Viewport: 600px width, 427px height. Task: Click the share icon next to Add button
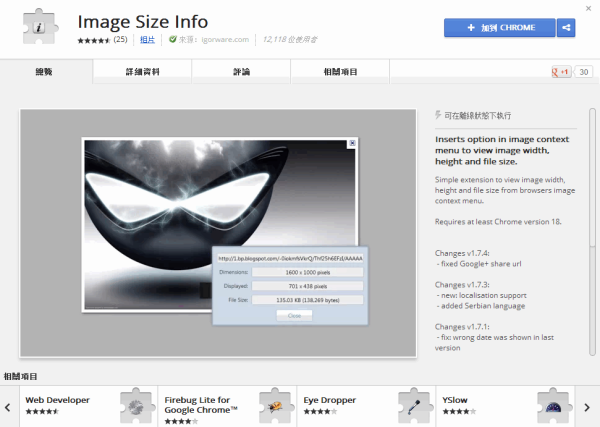click(x=565, y=27)
